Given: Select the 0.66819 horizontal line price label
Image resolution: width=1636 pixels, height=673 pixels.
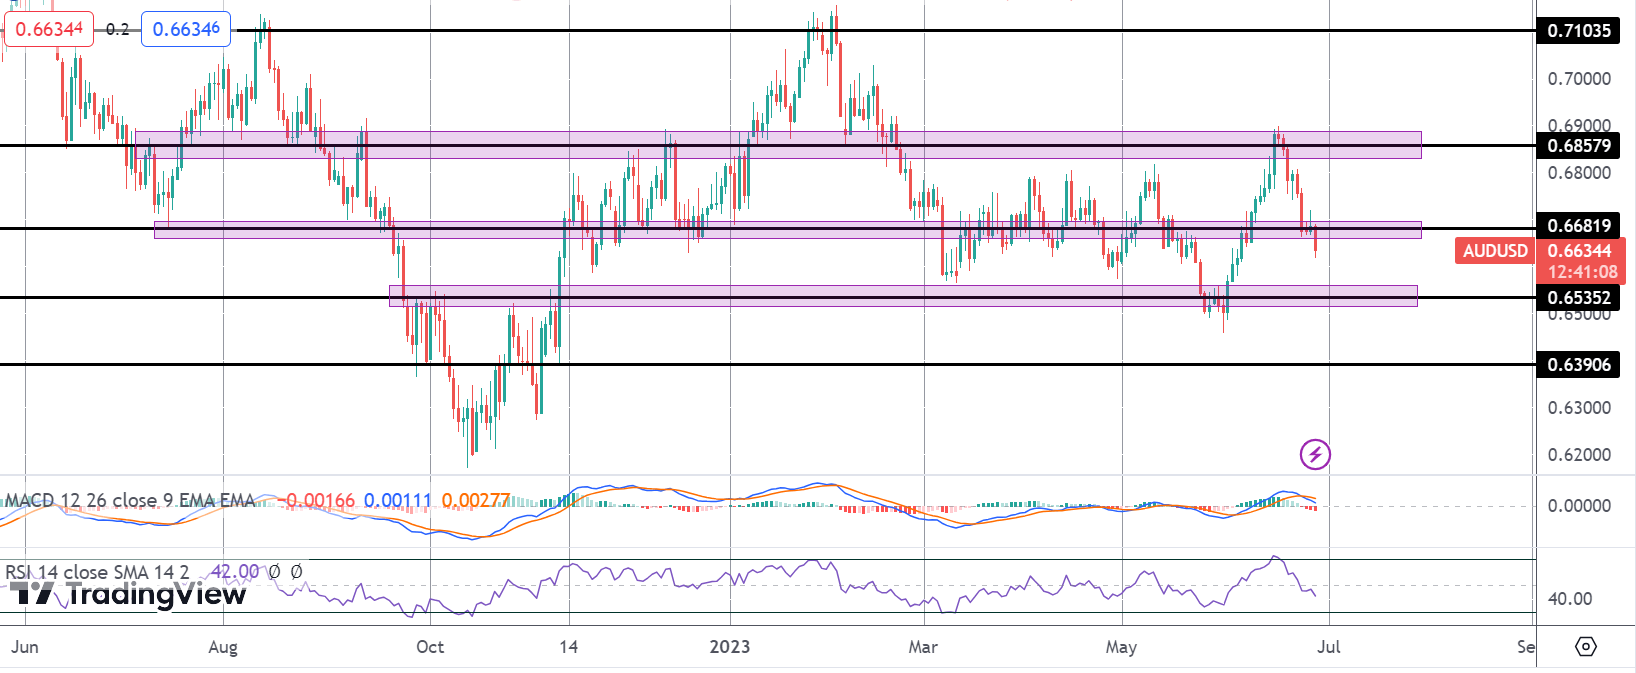Looking at the screenshot, I should (1579, 226).
